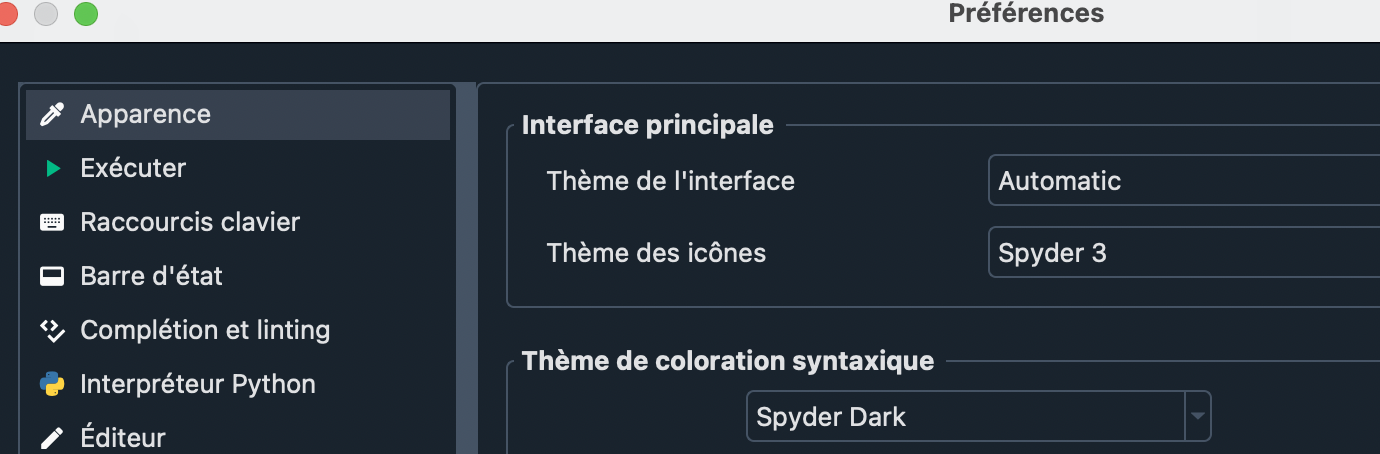Click the Apparence eyedropper icon
The image size is (1380, 454).
click(51, 115)
